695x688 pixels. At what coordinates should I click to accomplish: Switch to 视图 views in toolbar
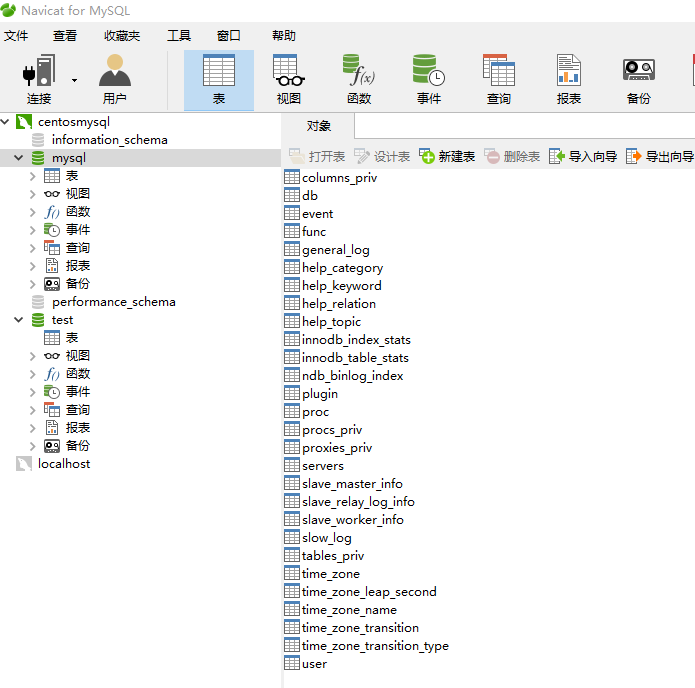(x=289, y=80)
